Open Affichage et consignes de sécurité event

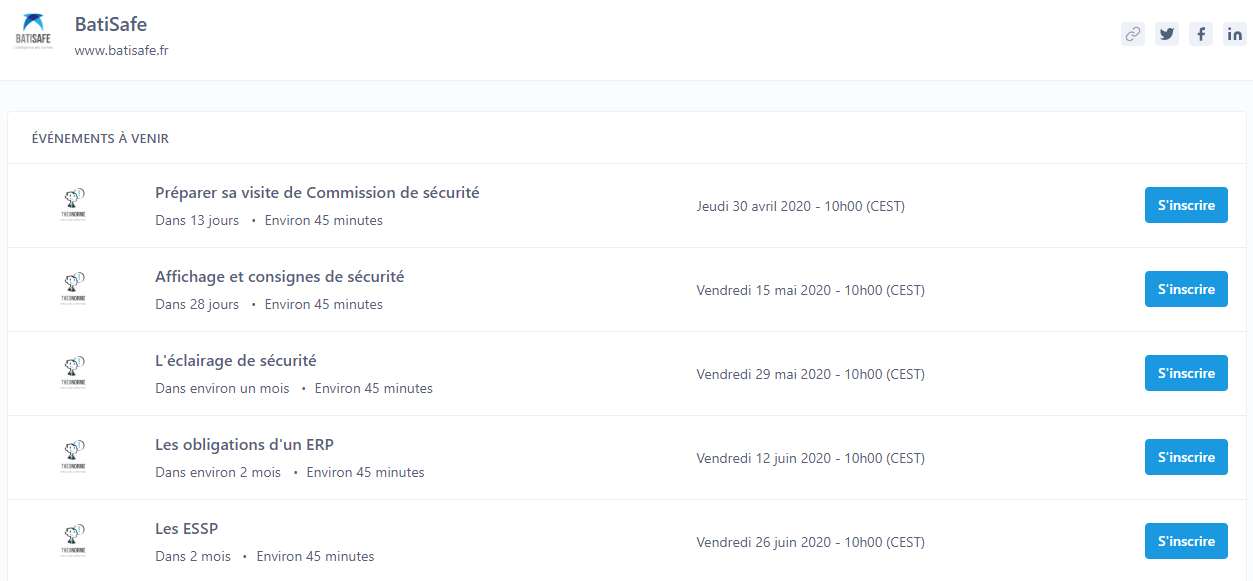tap(280, 277)
